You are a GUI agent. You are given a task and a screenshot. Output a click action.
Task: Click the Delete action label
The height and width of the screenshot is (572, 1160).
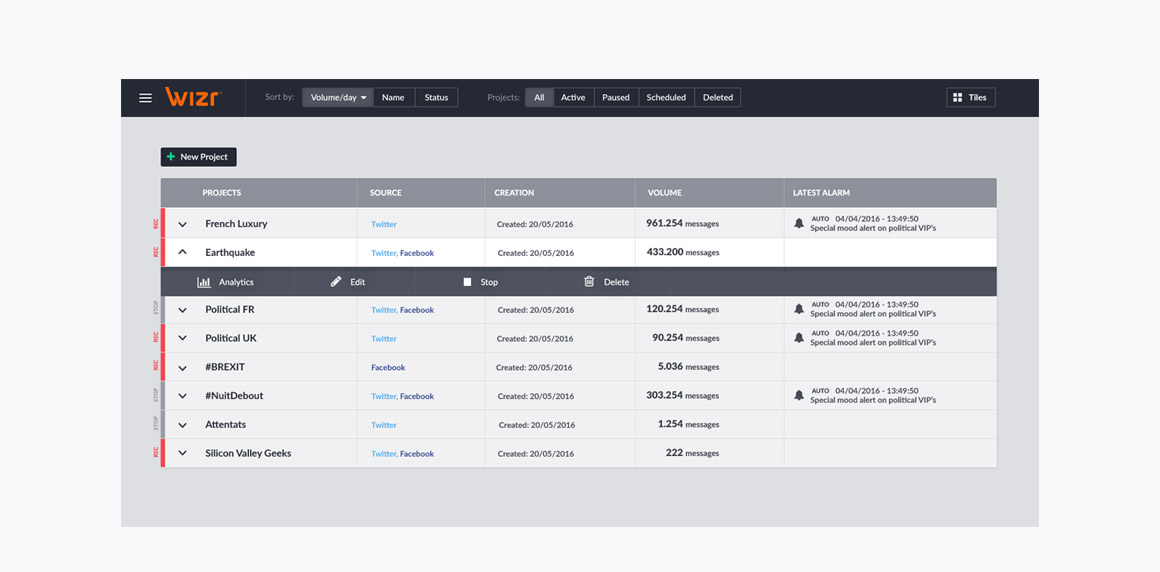click(x=616, y=282)
